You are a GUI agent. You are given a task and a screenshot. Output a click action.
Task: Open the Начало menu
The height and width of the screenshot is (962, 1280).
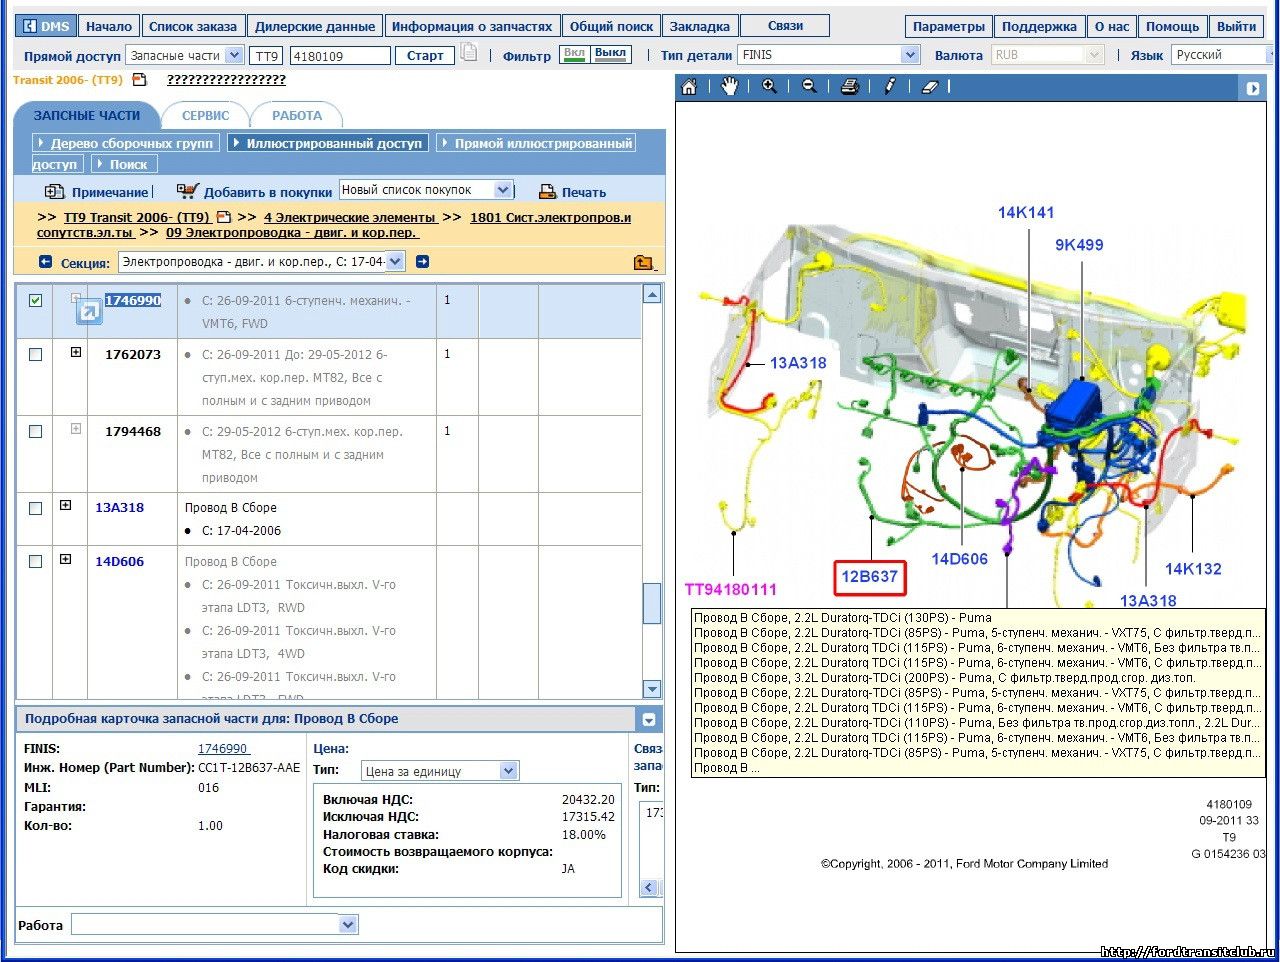(x=108, y=26)
